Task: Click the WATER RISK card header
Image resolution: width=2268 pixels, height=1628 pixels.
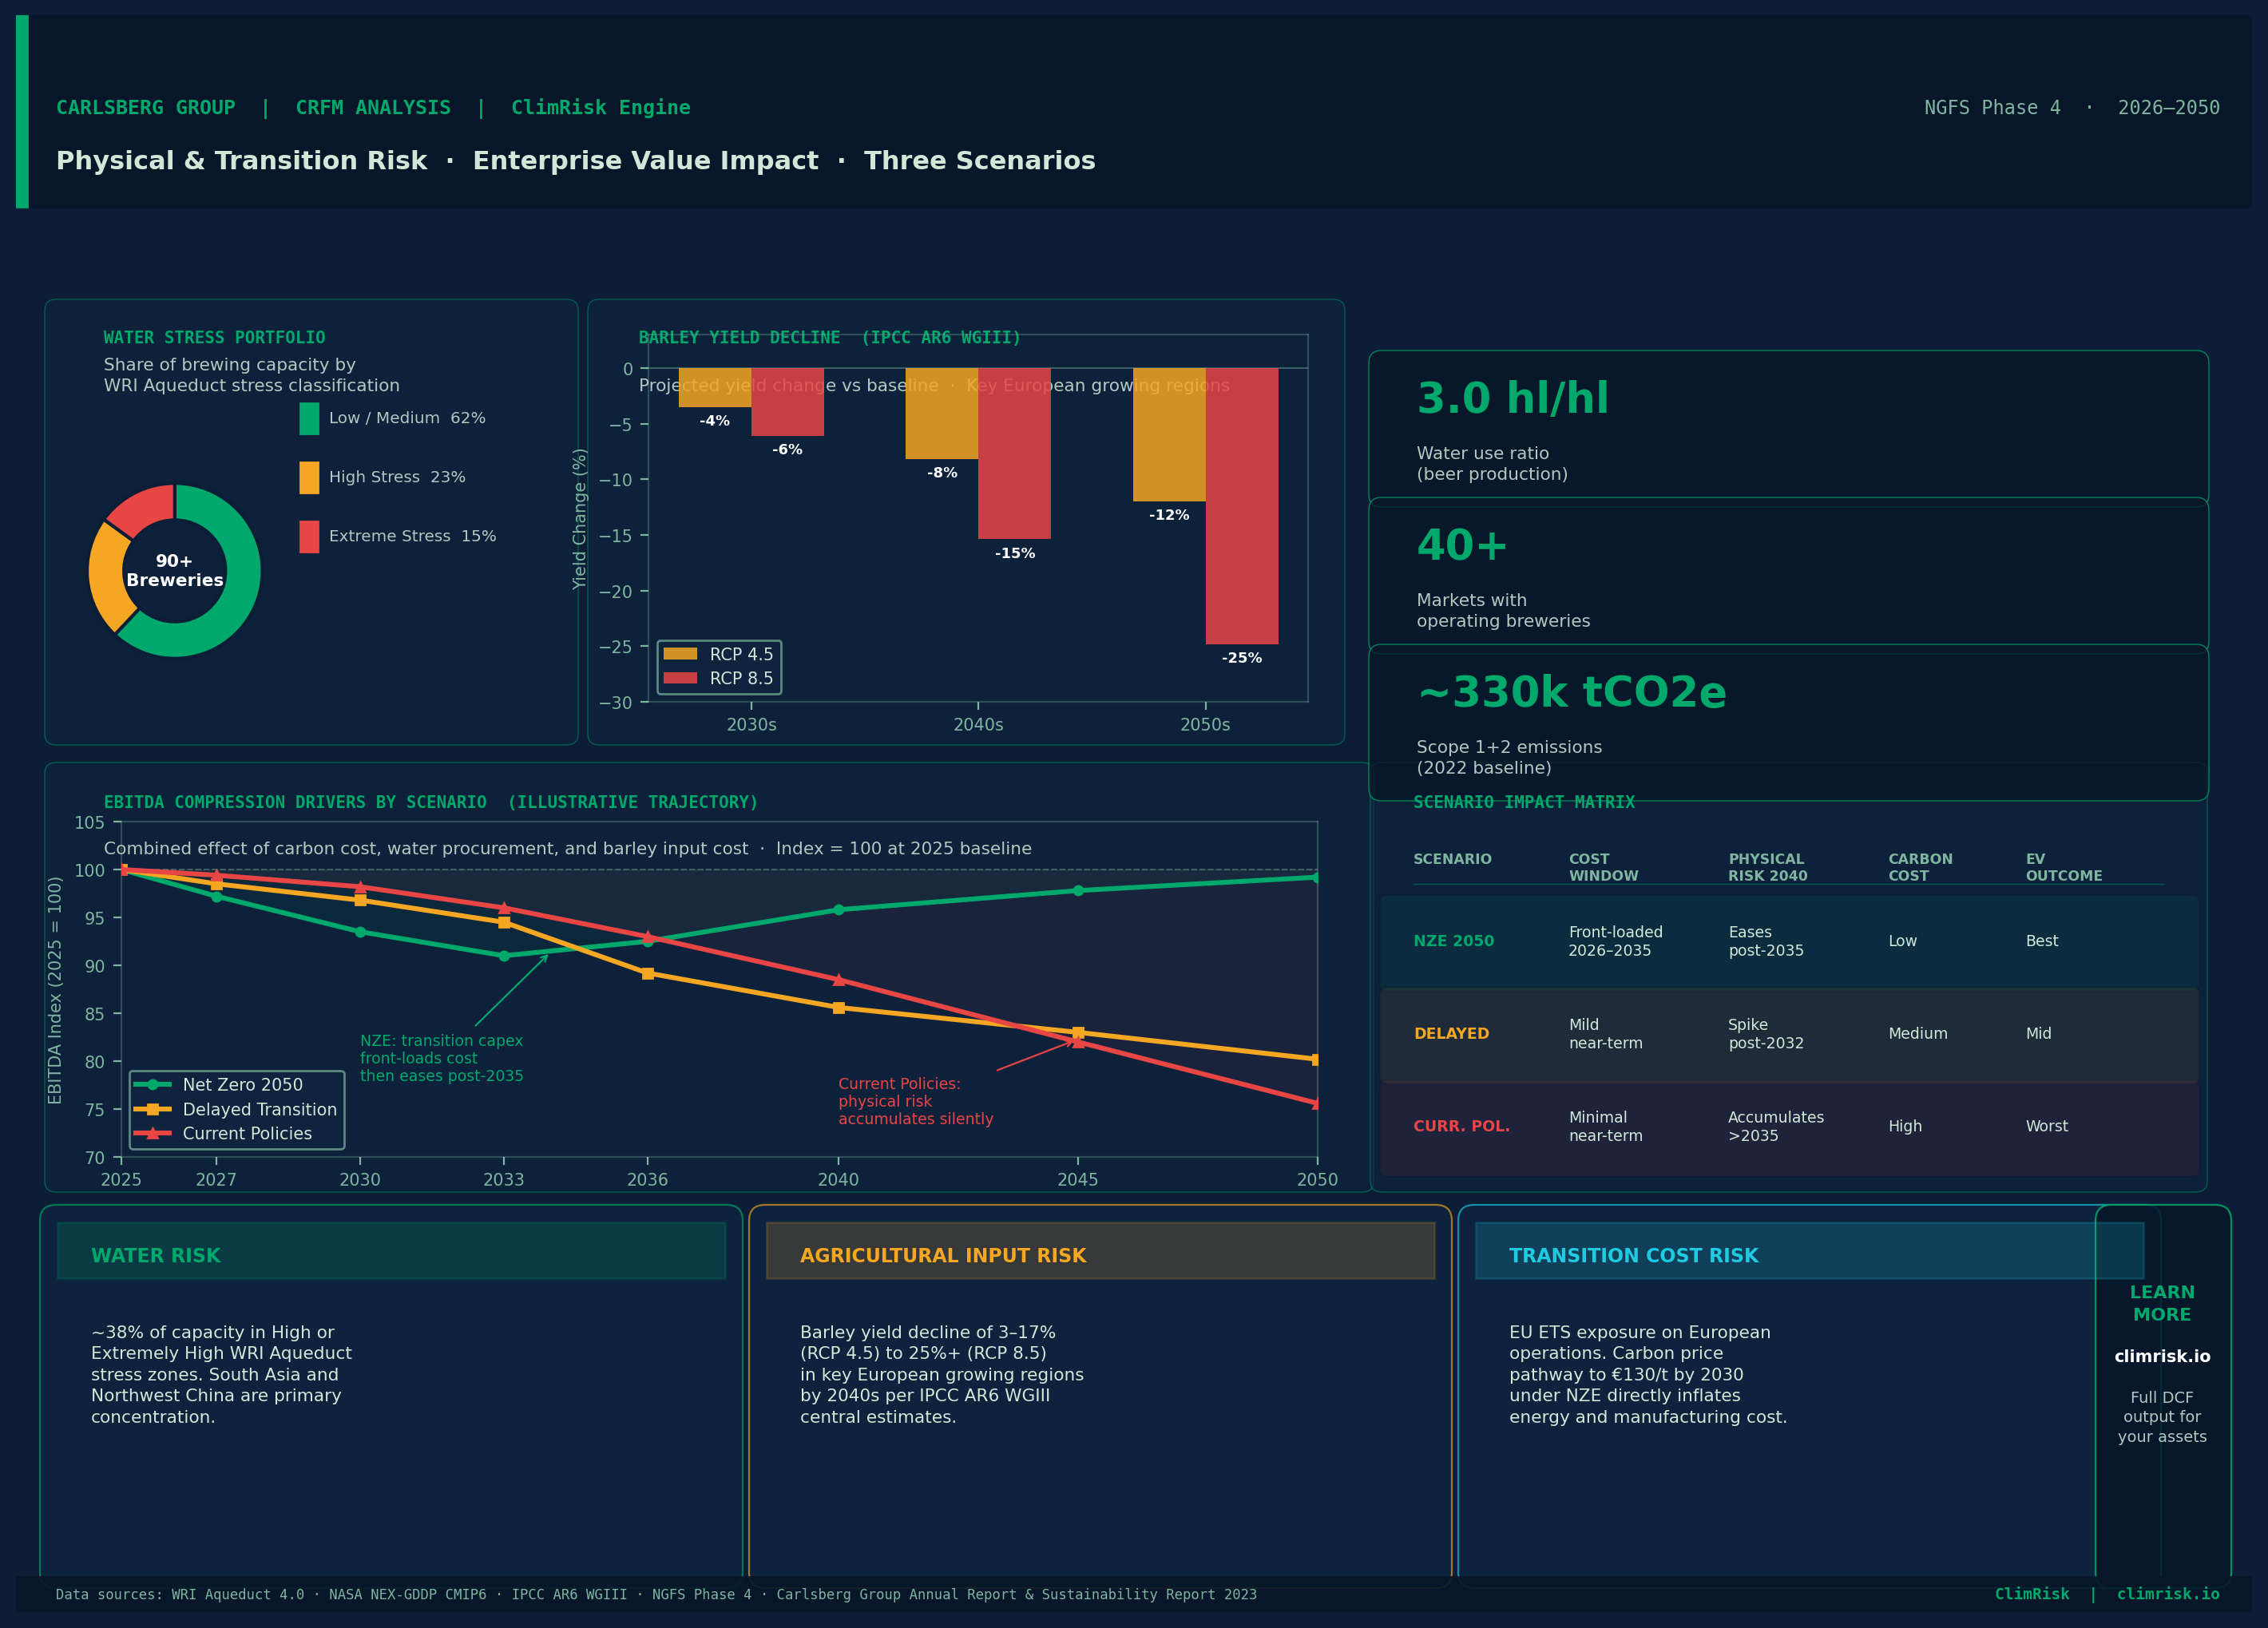Action: point(391,1251)
